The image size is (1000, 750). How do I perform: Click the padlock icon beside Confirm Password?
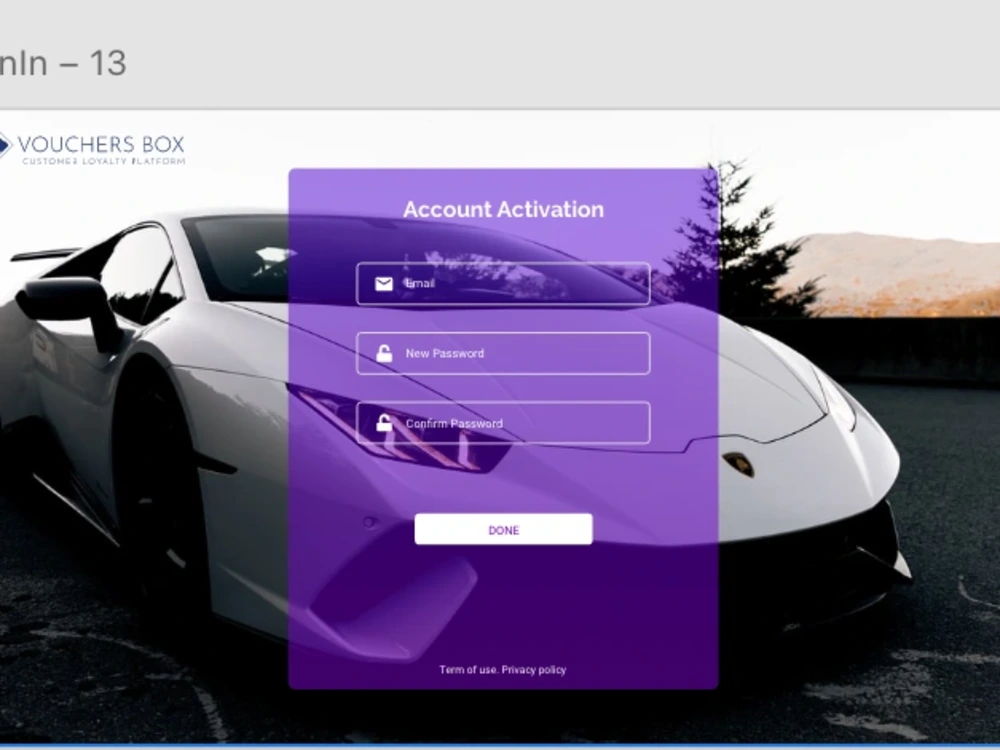click(x=384, y=423)
